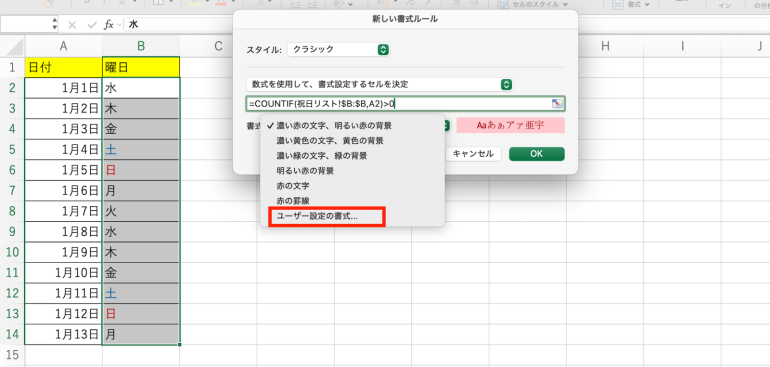The height and width of the screenshot is (367, 770).
Task: Select row 1 header
Action: tap(12, 67)
